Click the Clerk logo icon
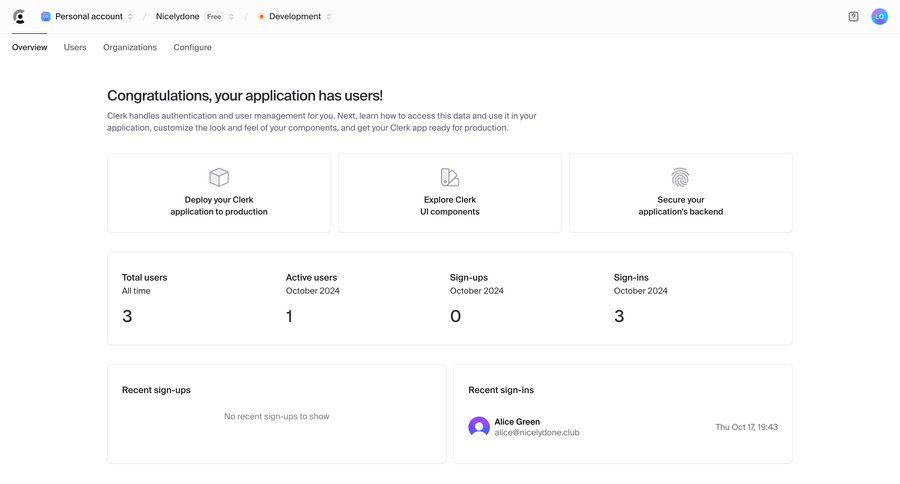 click(19, 17)
